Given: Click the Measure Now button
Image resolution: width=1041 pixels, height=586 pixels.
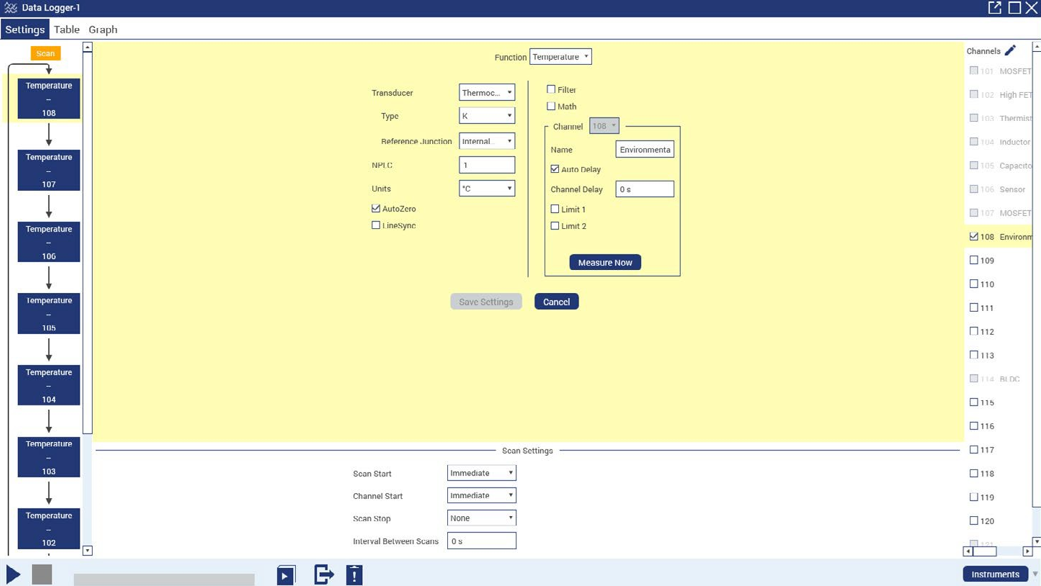Looking at the screenshot, I should 604,261.
